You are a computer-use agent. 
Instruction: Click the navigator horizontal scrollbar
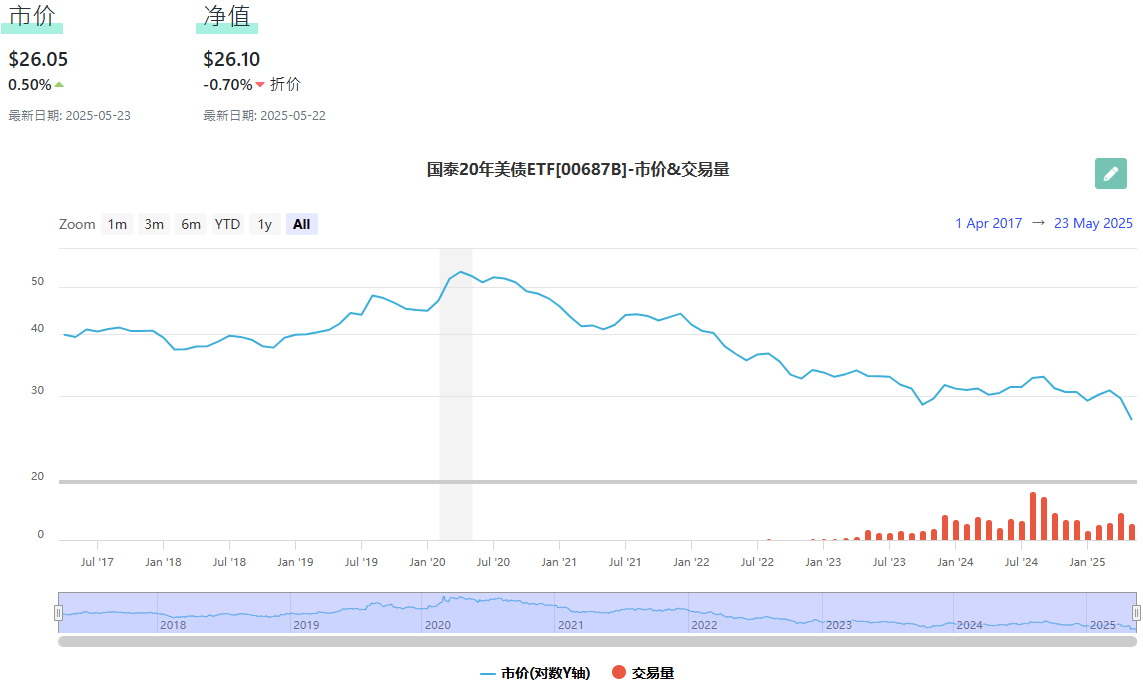(x=597, y=642)
